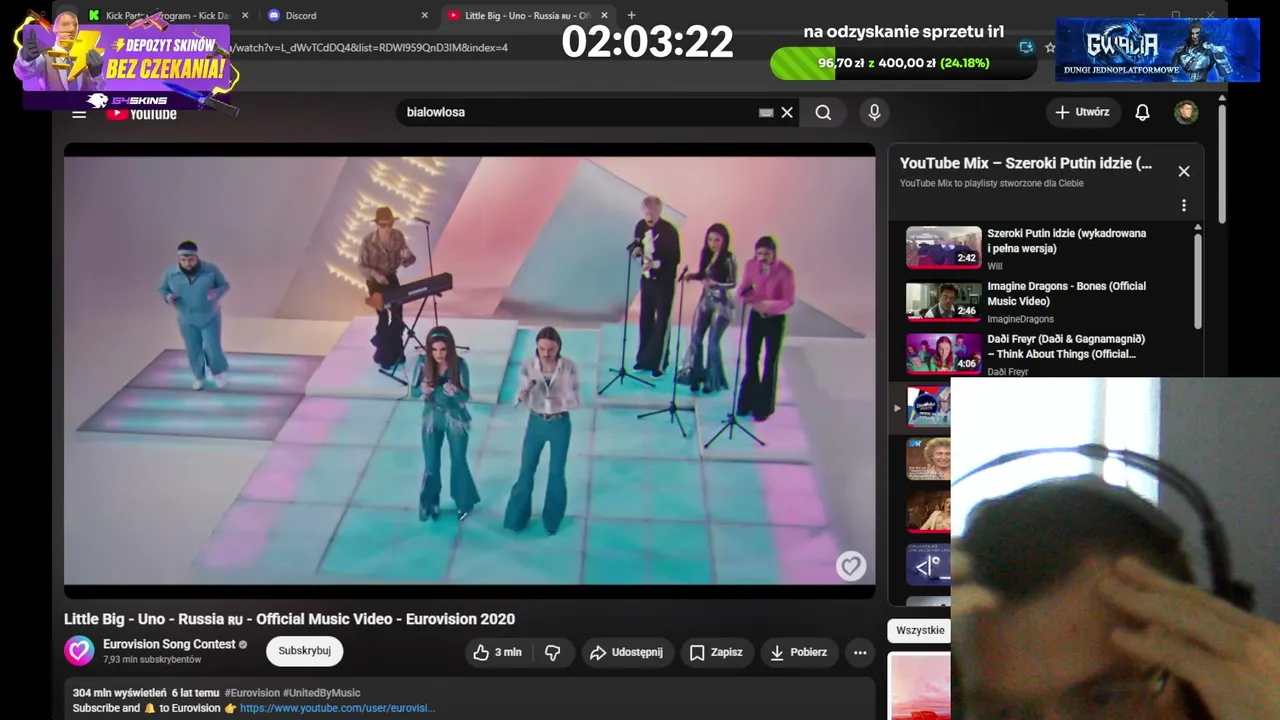The image size is (1280, 720).
Task: Clear the search query 'bialowlosa'
Action: tap(787, 113)
